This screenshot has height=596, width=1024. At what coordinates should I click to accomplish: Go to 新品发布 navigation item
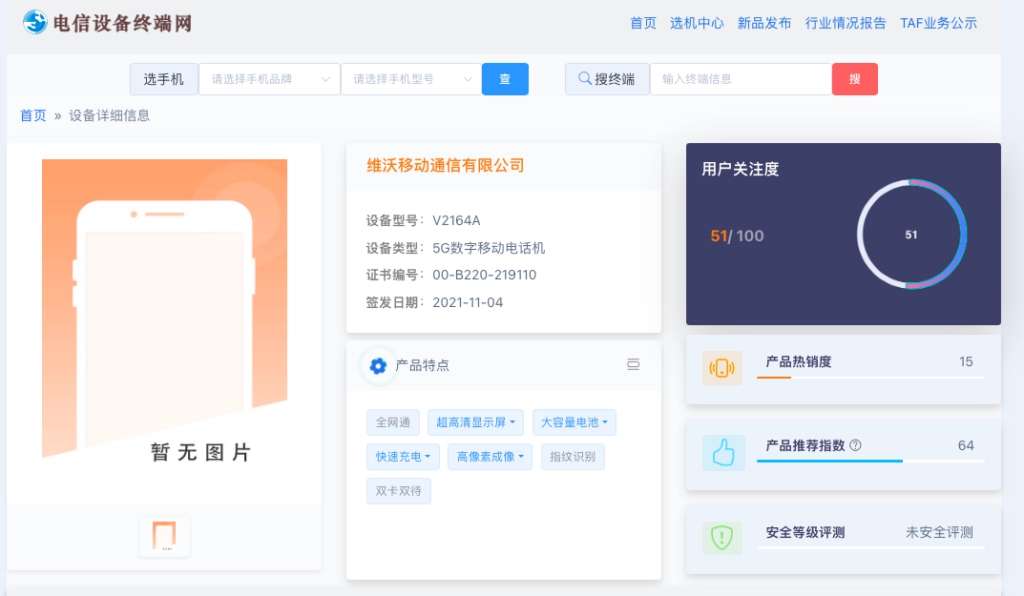(x=764, y=24)
